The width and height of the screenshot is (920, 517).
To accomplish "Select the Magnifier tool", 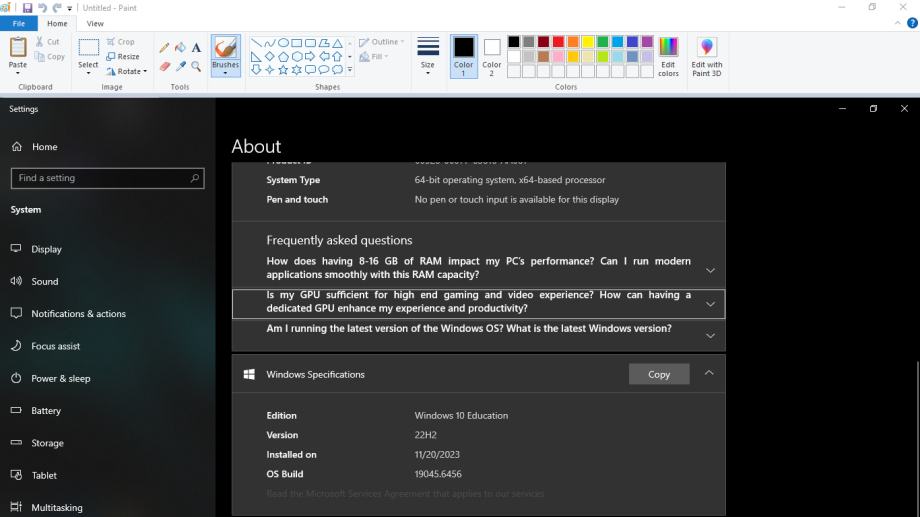I will [196, 66].
